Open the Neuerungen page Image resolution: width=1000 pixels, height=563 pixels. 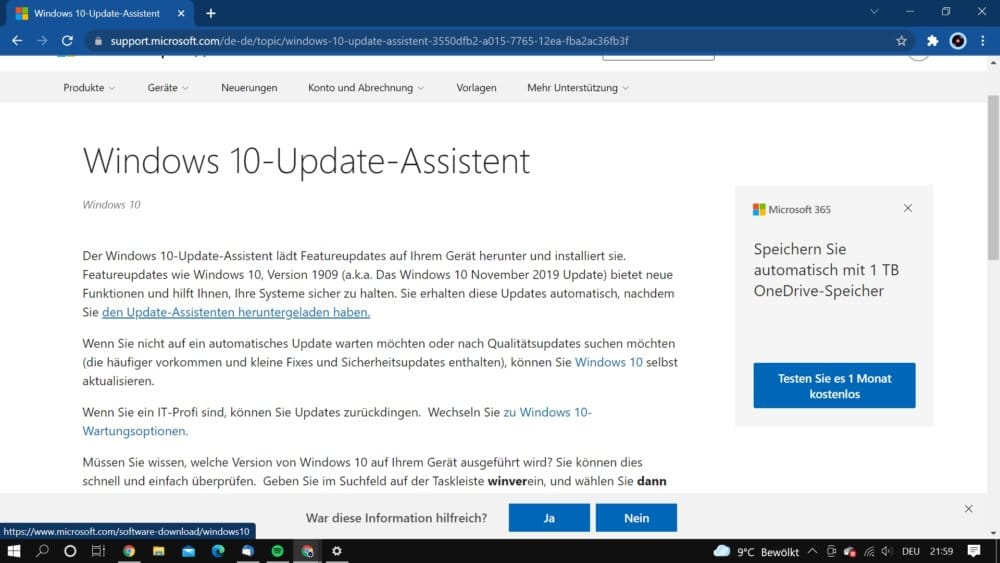tap(249, 88)
